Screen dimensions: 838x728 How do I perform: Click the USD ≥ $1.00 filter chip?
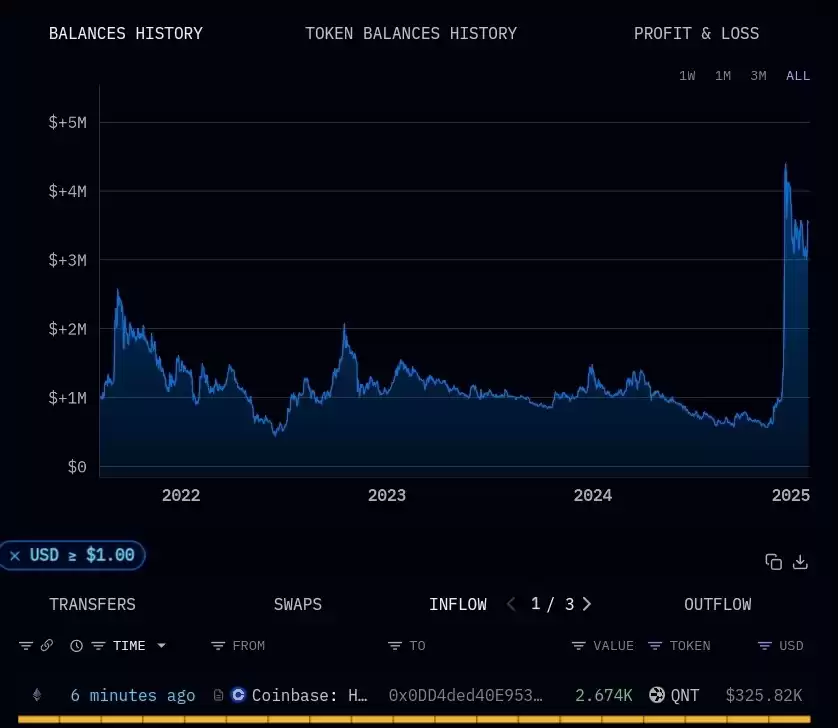(73, 555)
